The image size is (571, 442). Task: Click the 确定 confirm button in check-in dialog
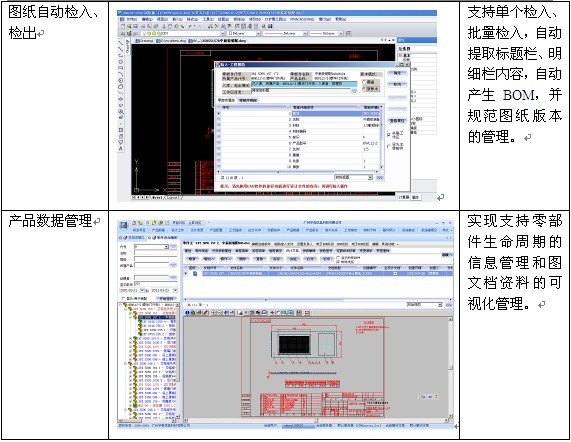point(397,73)
